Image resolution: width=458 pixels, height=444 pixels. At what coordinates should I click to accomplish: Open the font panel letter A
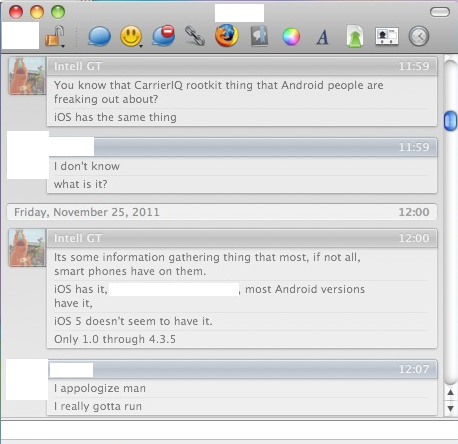[322, 37]
